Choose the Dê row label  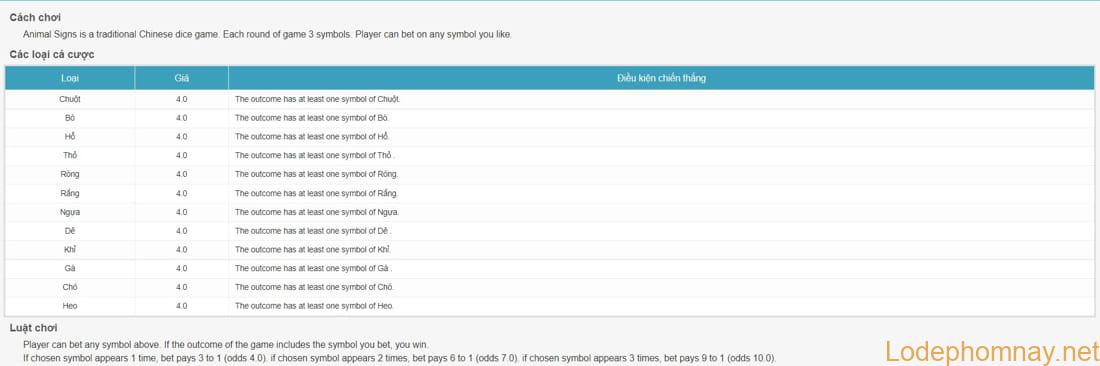click(x=69, y=231)
